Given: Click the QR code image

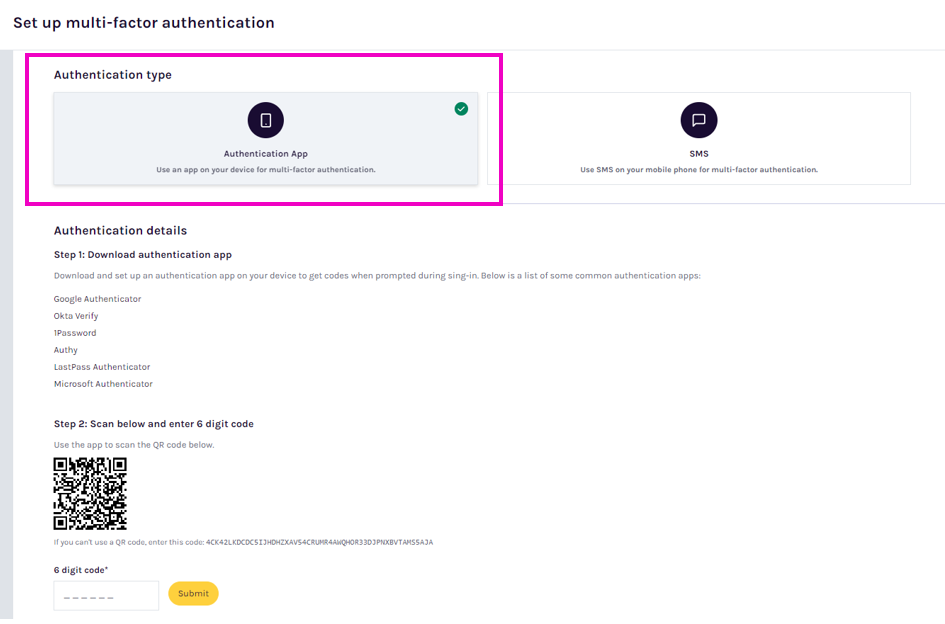Looking at the screenshot, I should click(90, 493).
